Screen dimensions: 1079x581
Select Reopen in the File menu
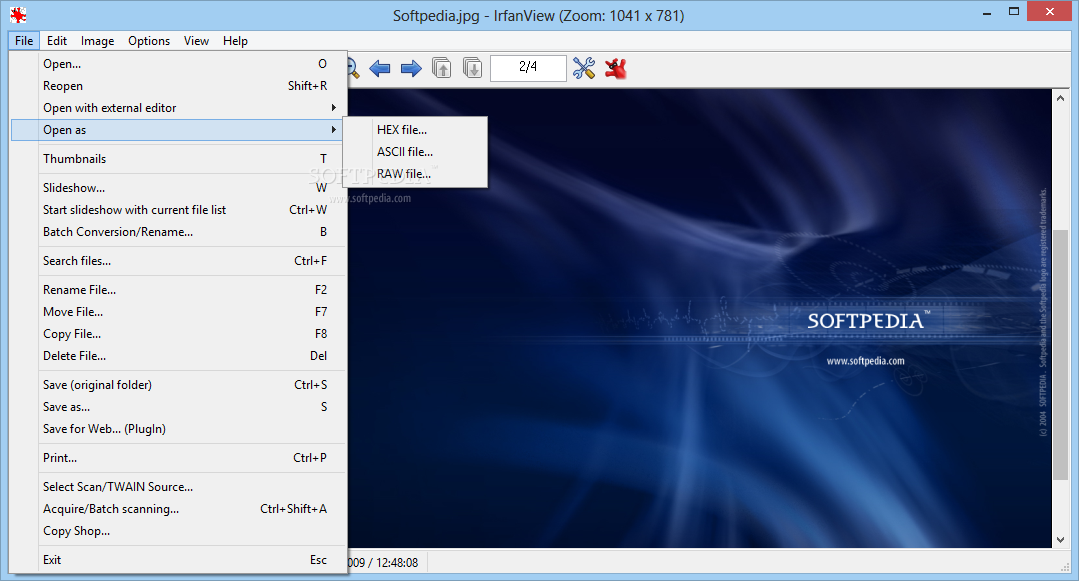(178, 86)
